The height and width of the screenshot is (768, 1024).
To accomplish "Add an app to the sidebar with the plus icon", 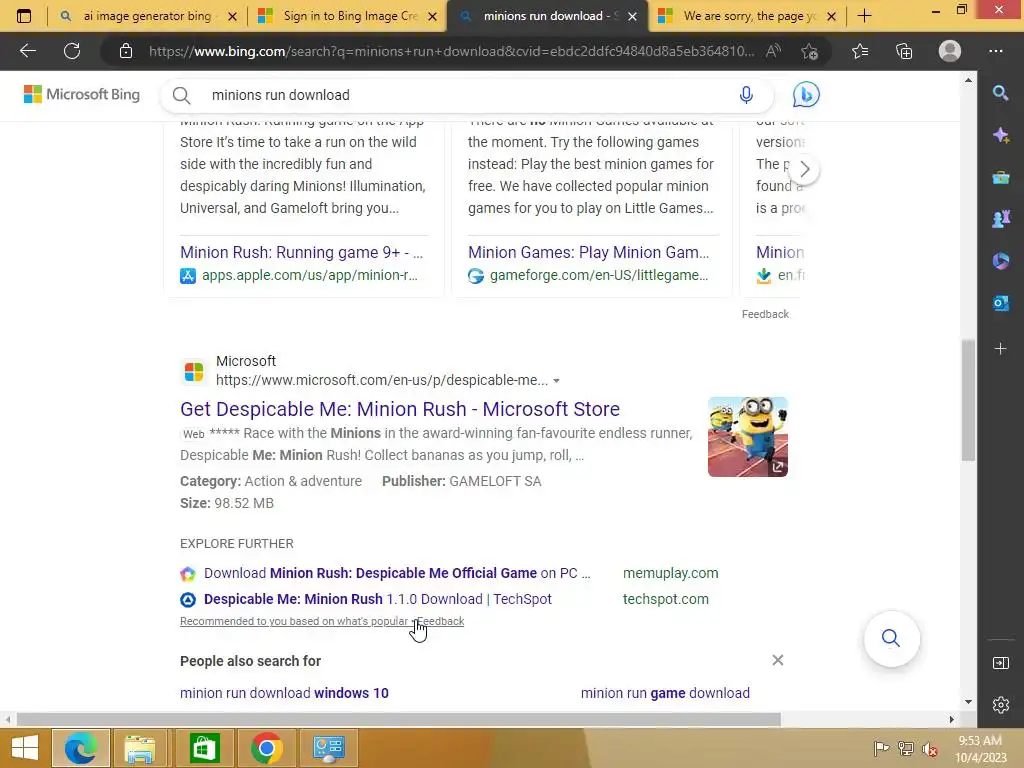I will pyautogui.click(x=1000, y=349).
